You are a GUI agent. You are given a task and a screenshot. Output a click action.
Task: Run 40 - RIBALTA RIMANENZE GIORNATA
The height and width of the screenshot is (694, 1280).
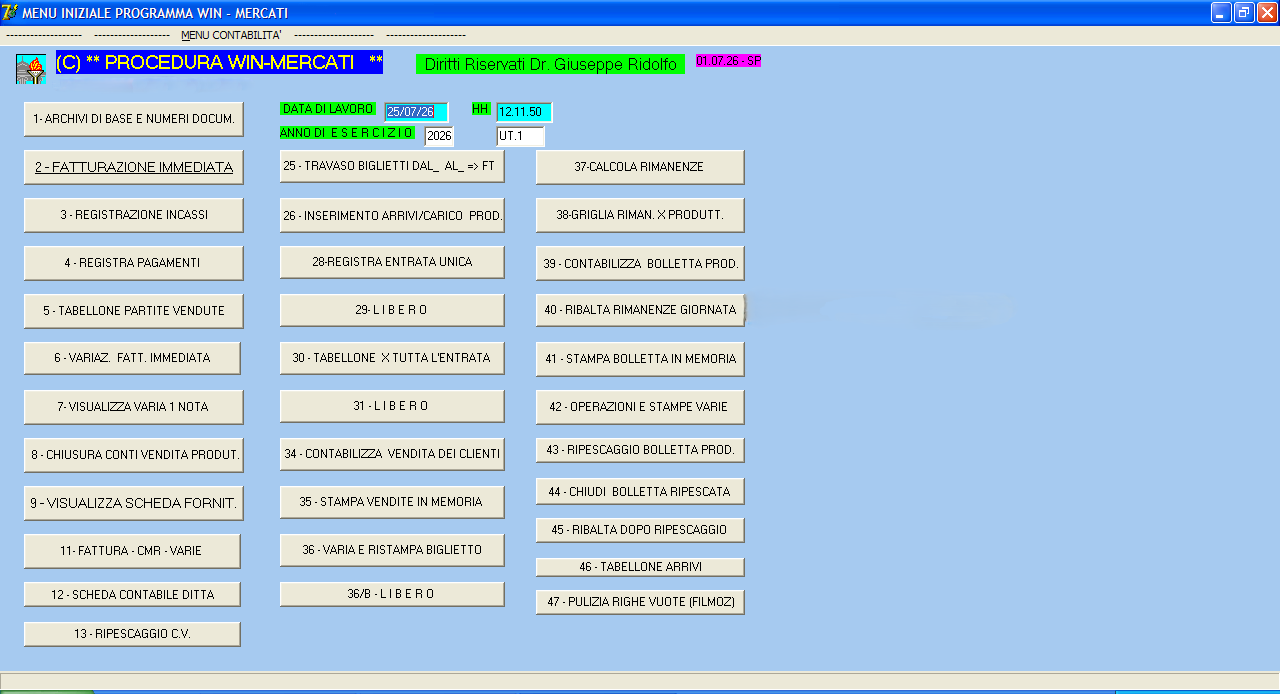pyautogui.click(x=640, y=310)
